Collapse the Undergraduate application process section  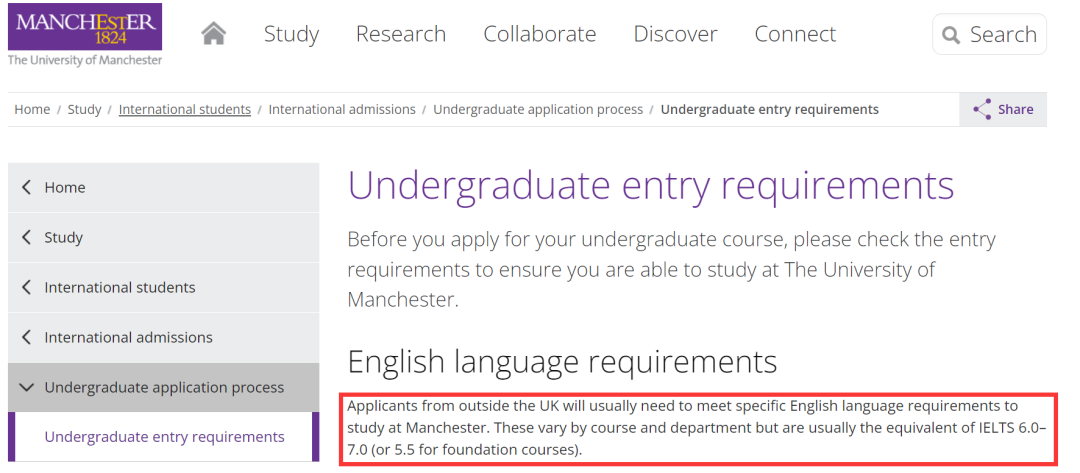tap(26, 387)
